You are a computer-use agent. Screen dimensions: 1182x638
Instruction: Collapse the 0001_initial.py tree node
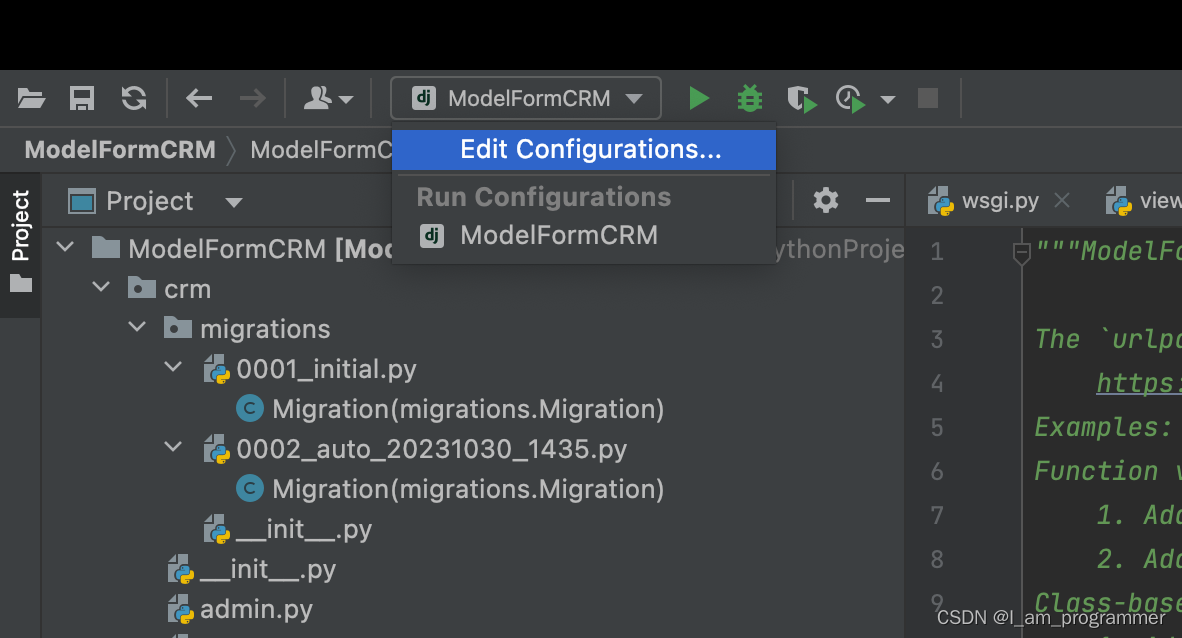[x=172, y=368]
